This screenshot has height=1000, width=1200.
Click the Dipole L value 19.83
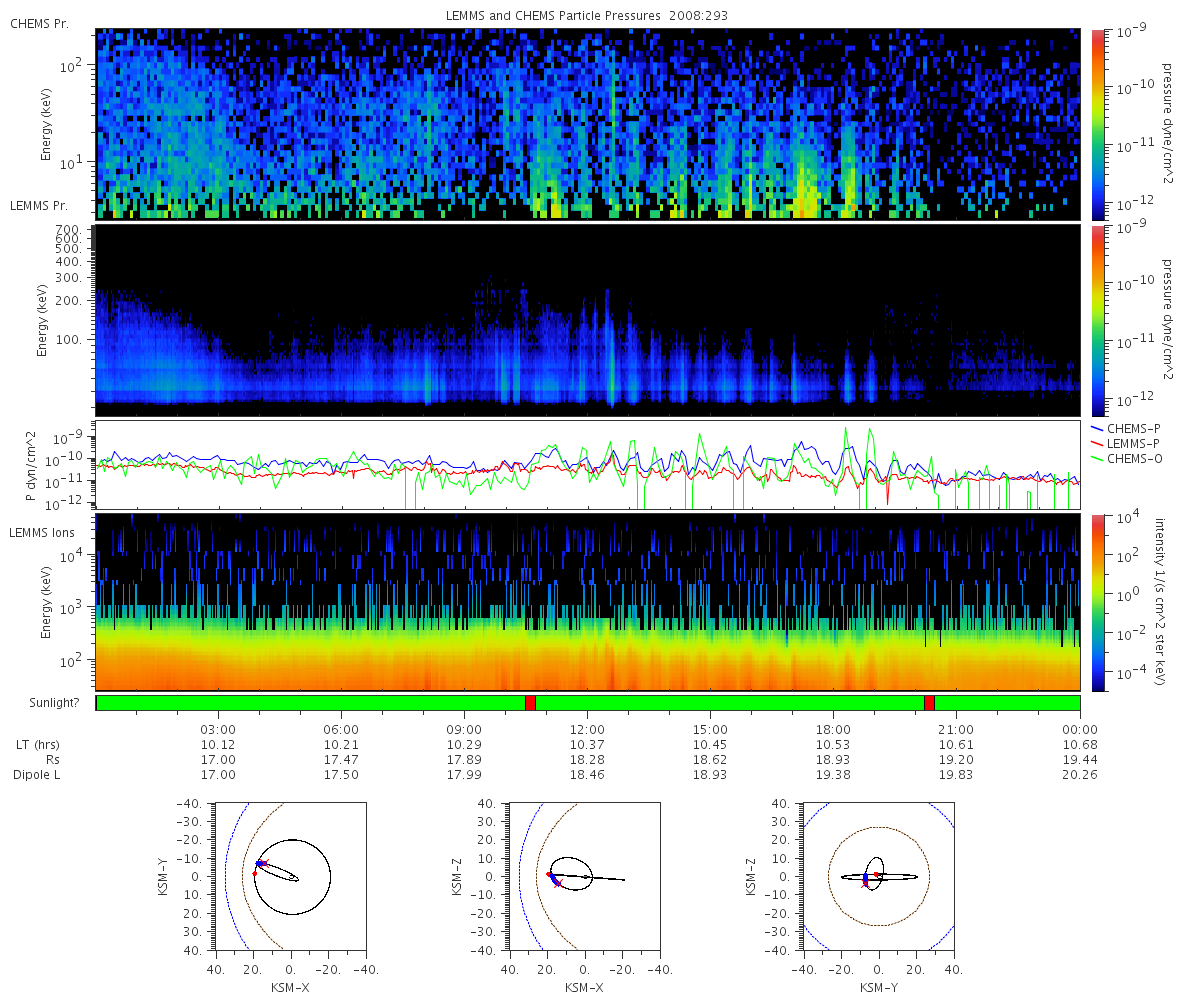tap(956, 775)
